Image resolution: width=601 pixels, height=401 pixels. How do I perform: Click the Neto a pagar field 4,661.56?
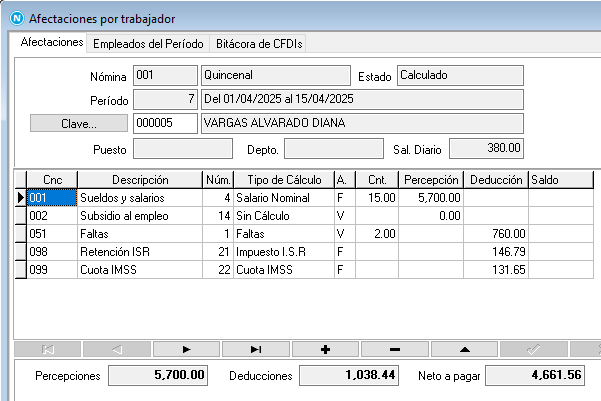click(x=535, y=375)
